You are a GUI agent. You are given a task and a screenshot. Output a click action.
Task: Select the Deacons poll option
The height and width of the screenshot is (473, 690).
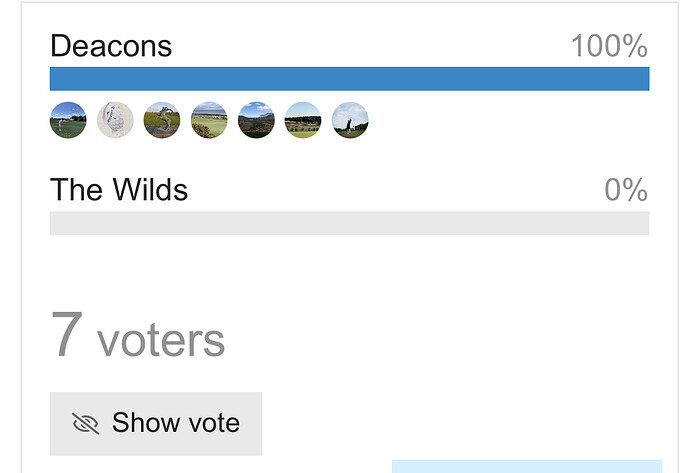(111, 46)
